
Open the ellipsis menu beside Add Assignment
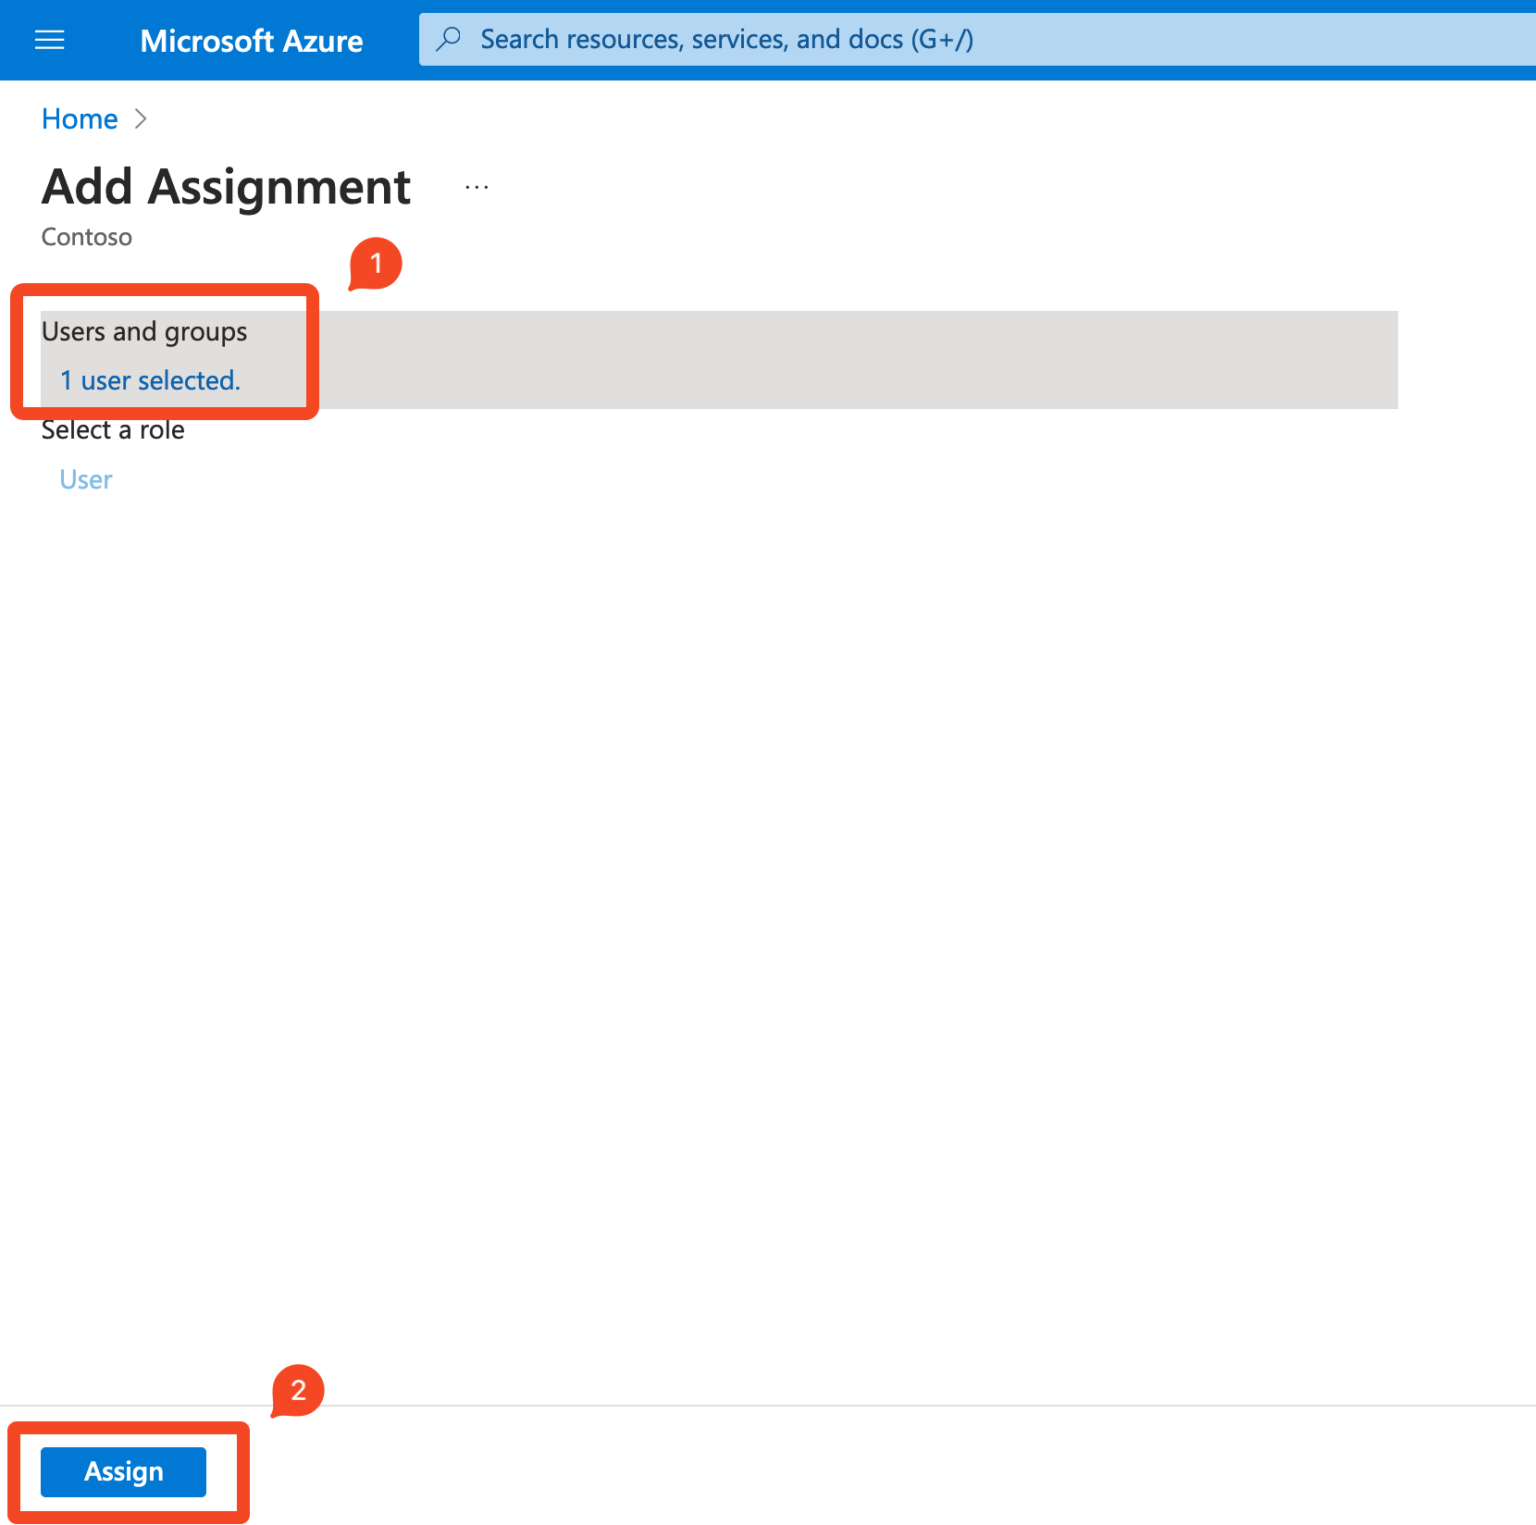[477, 186]
